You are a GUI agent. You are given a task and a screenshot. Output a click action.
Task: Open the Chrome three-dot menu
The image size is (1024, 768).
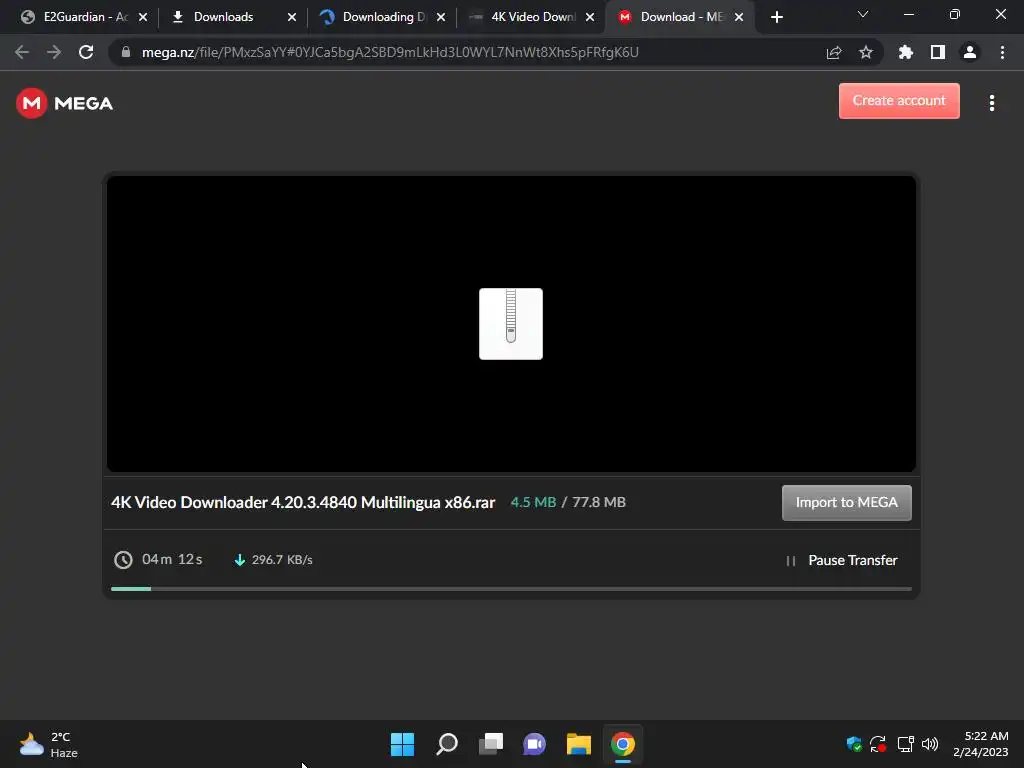coord(1002,52)
